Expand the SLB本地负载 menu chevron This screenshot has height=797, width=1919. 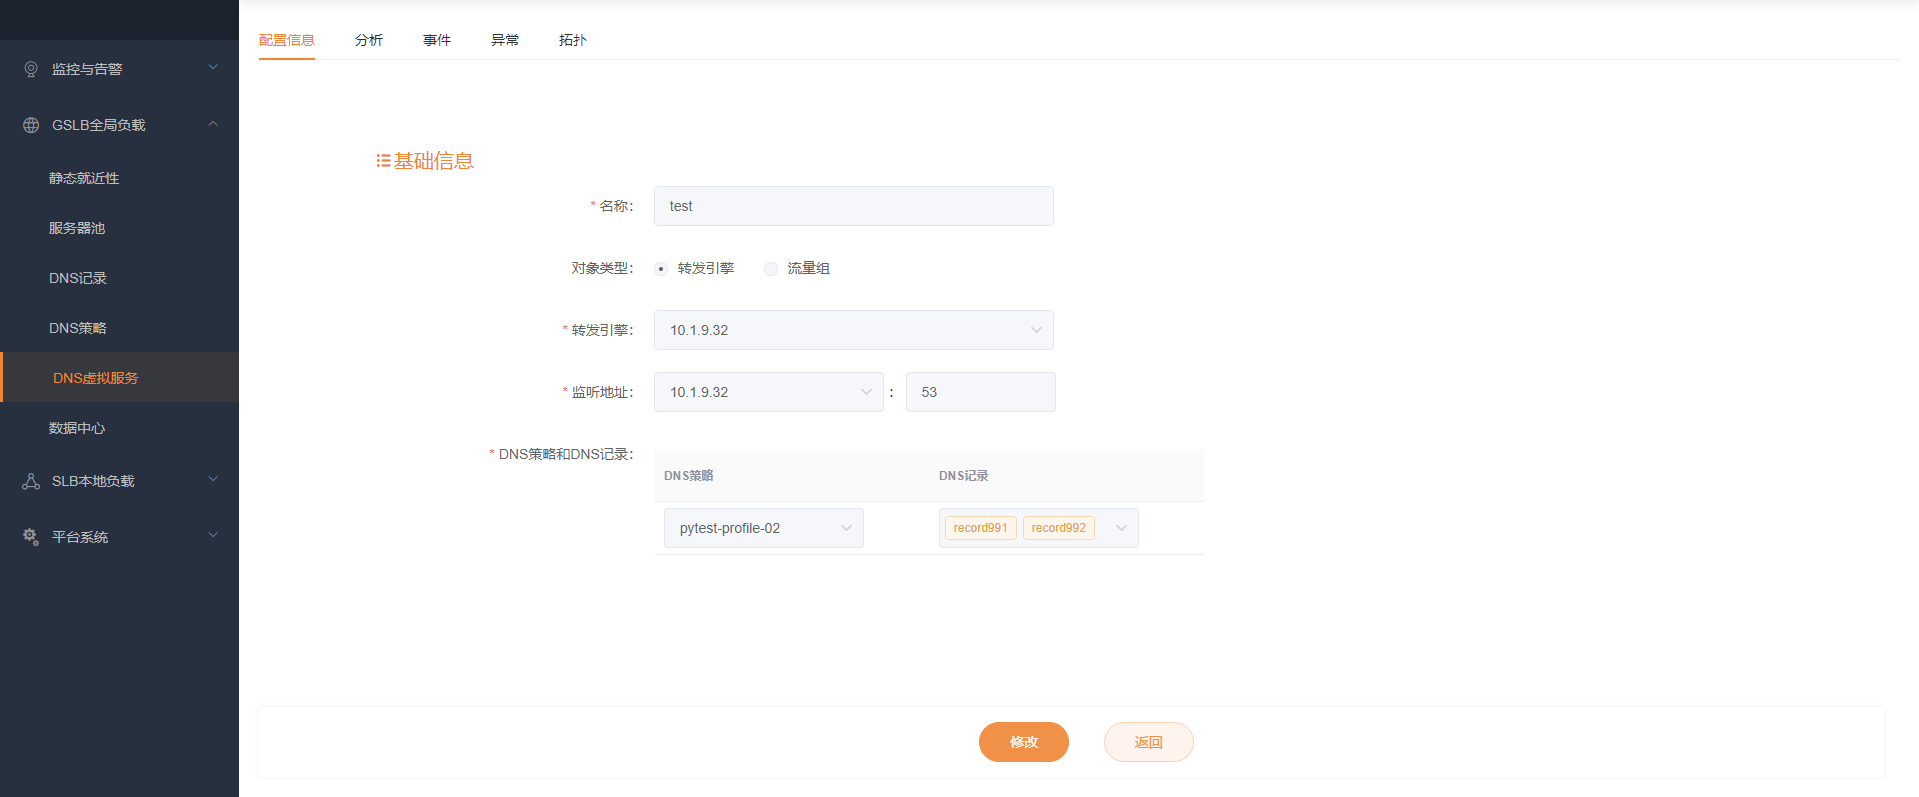(213, 479)
